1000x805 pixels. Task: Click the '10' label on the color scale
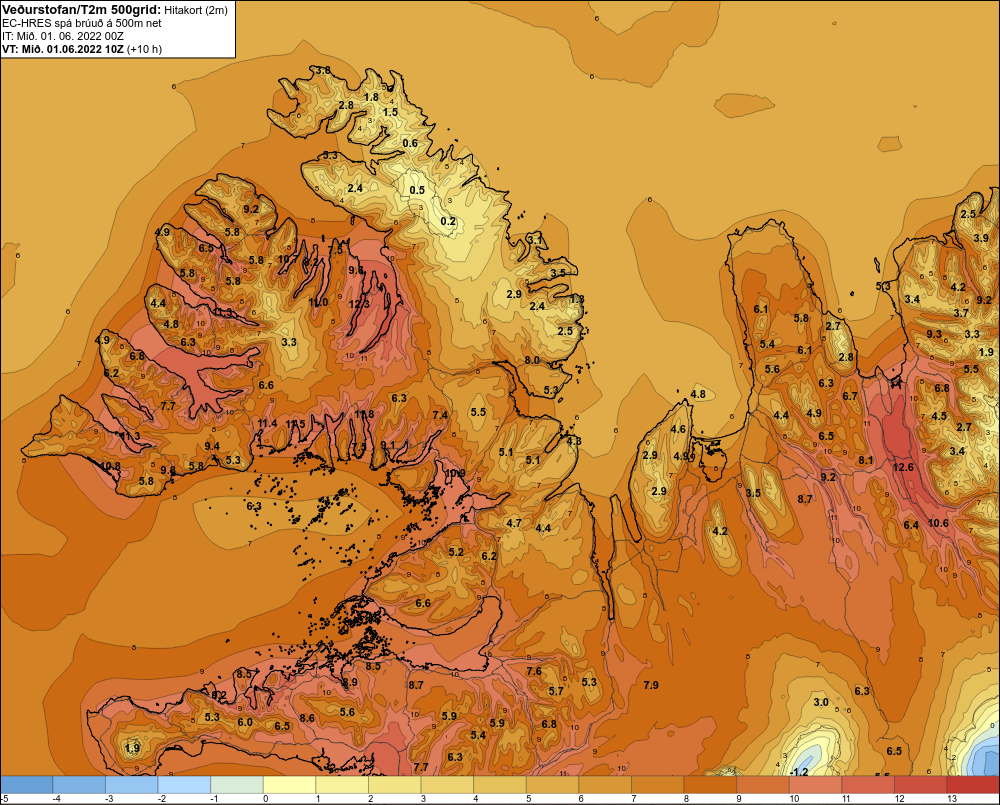click(794, 799)
